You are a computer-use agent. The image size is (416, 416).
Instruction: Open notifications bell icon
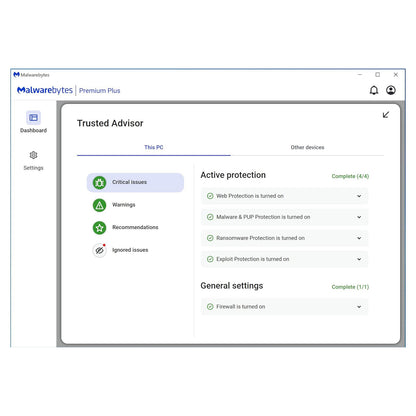pyautogui.click(x=374, y=90)
